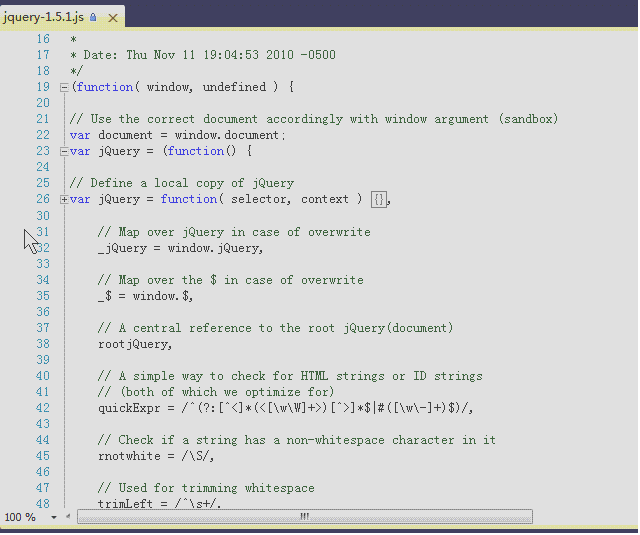The height and width of the screenshot is (535, 640).
Task: Click 'window.document' on line 22
Action: pyautogui.click(x=227, y=135)
